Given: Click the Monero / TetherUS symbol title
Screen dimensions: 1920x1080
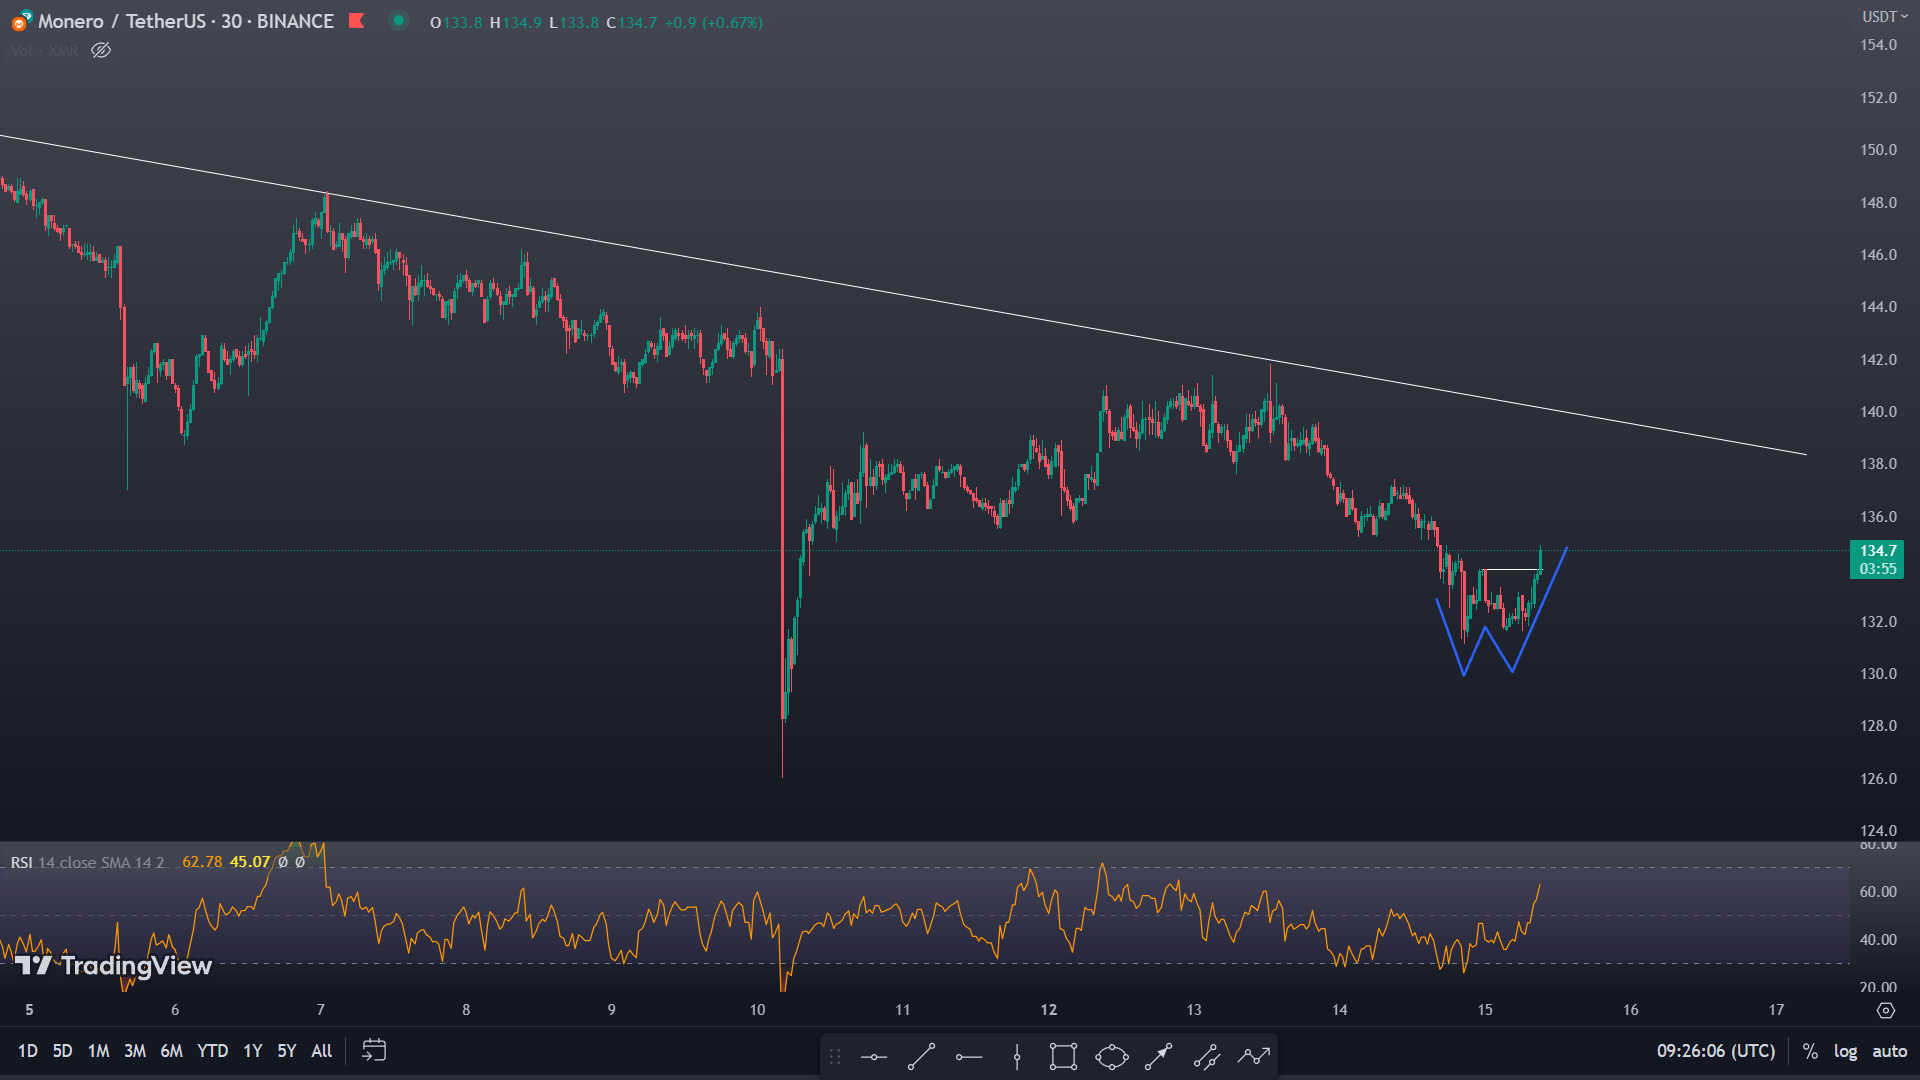Looking at the screenshot, I should tap(186, 21).
